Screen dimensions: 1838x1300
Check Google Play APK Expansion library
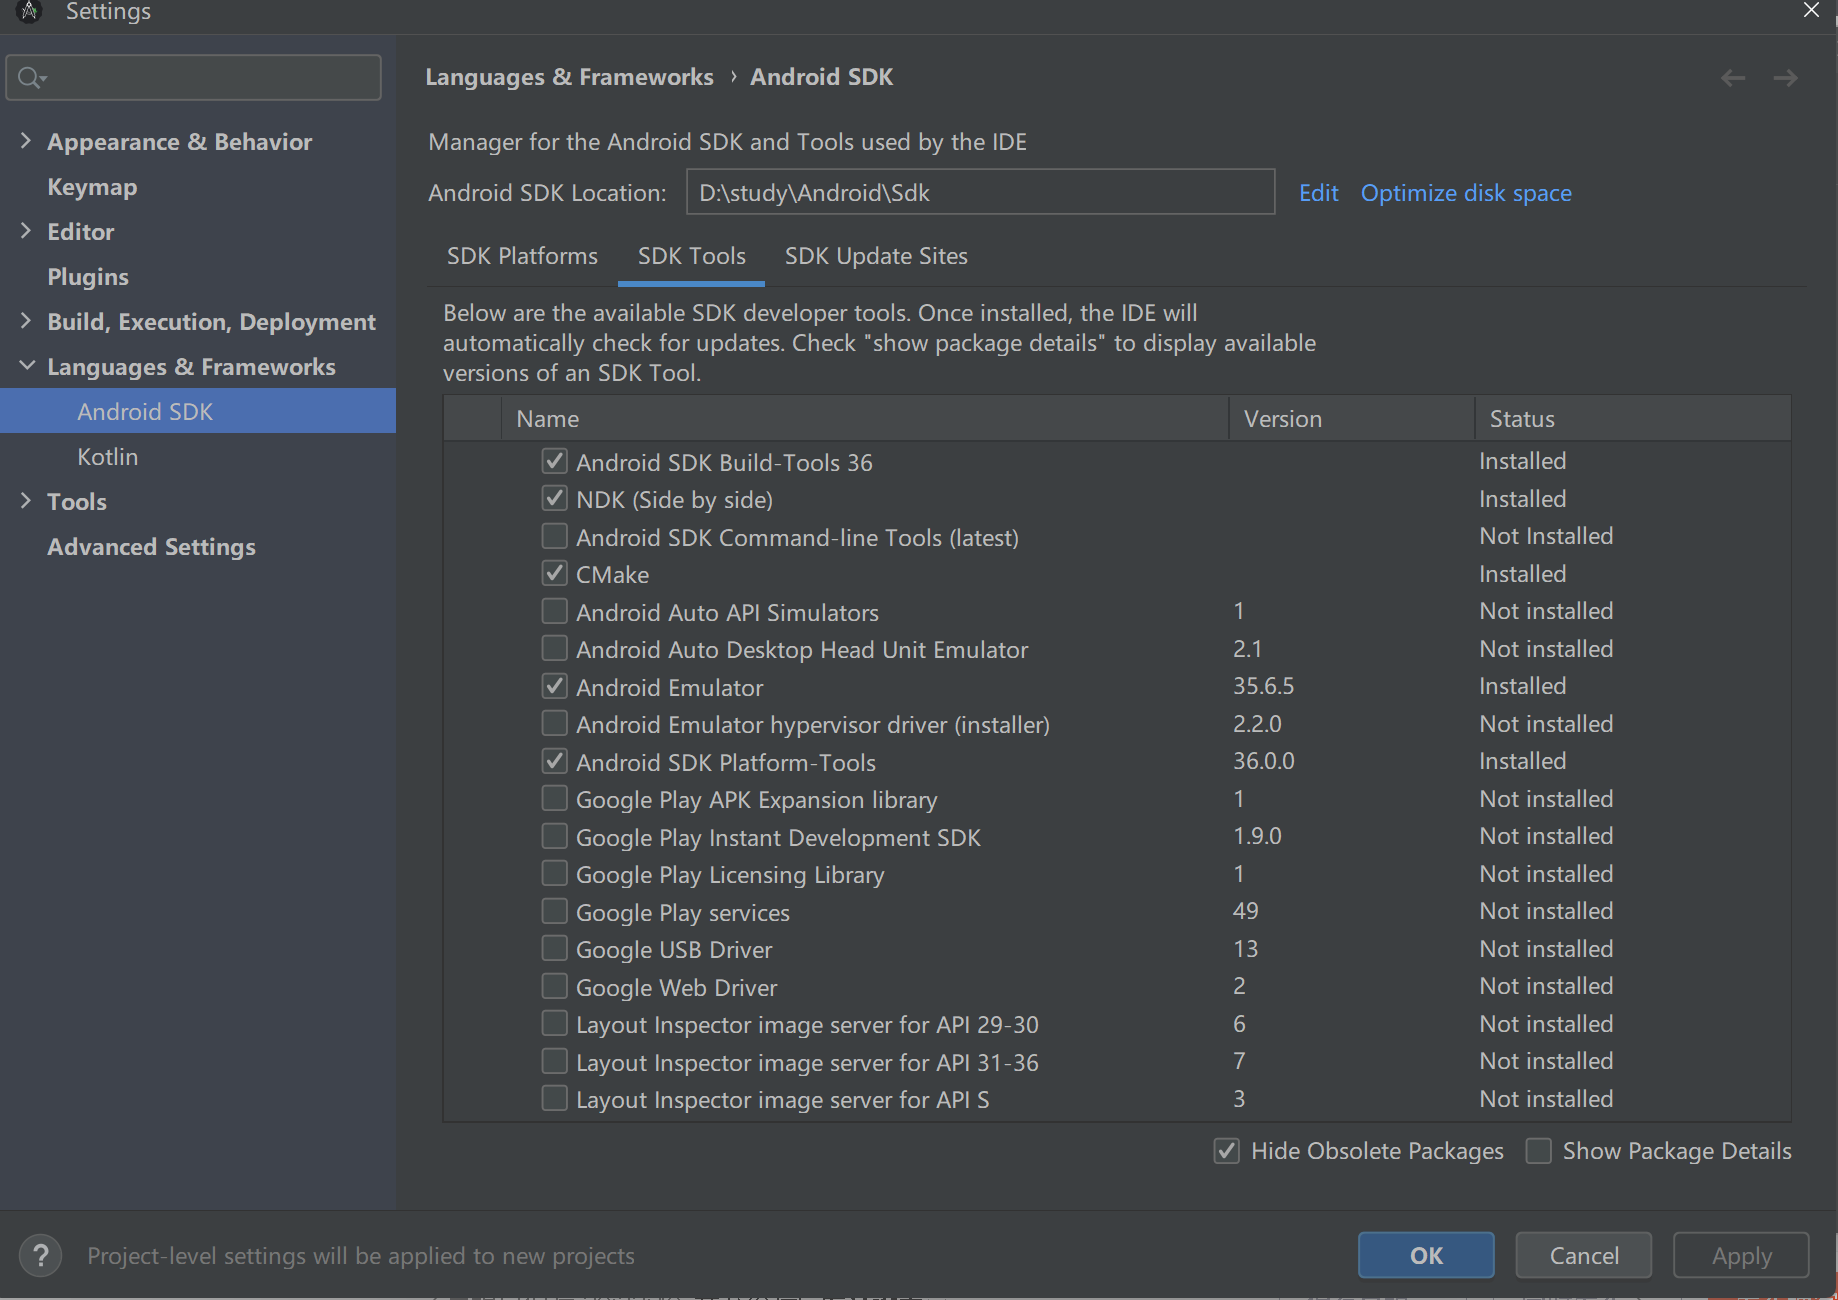pos(554,798)
